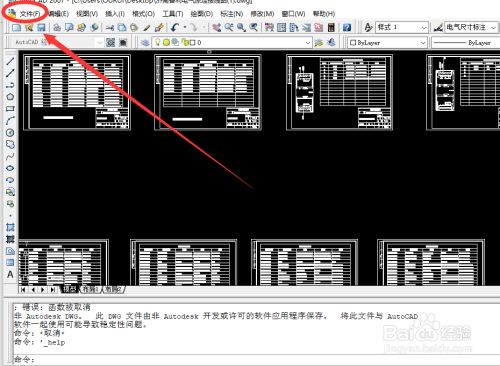Click the New drawing toolbar icon
The height and width of the screenshot is (366, 500).
tap(16, 27)
